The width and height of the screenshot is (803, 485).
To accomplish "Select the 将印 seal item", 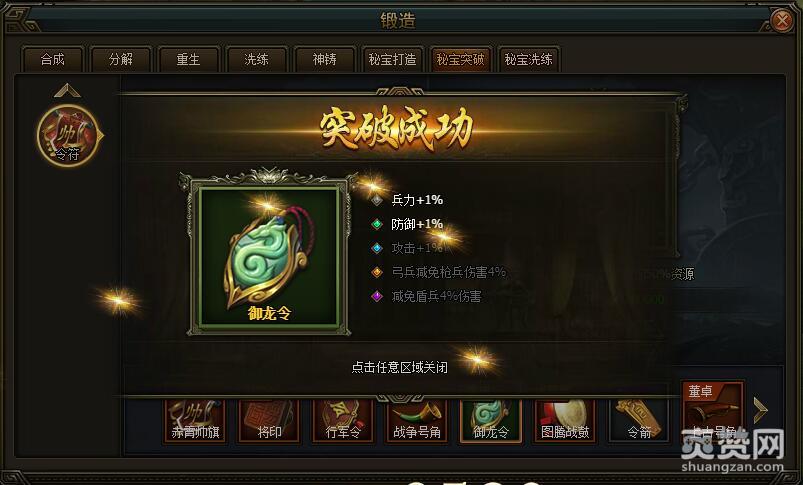I will [x=269, y=421].
